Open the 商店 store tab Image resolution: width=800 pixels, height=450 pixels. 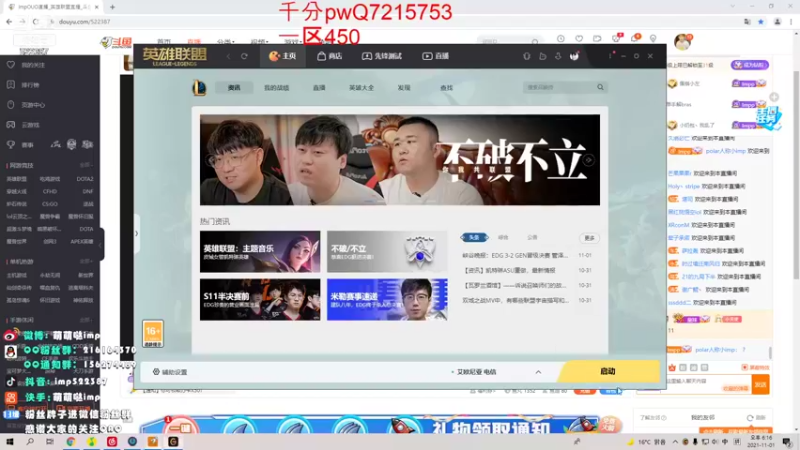[x=329, y=56]
